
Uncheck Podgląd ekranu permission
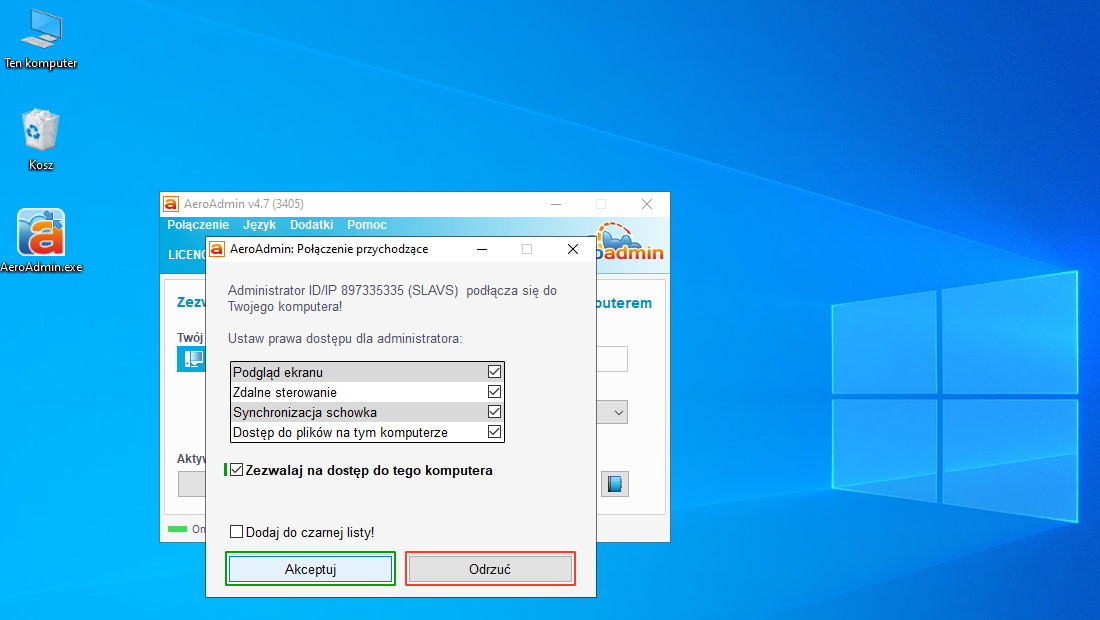(x=494, y=372)
